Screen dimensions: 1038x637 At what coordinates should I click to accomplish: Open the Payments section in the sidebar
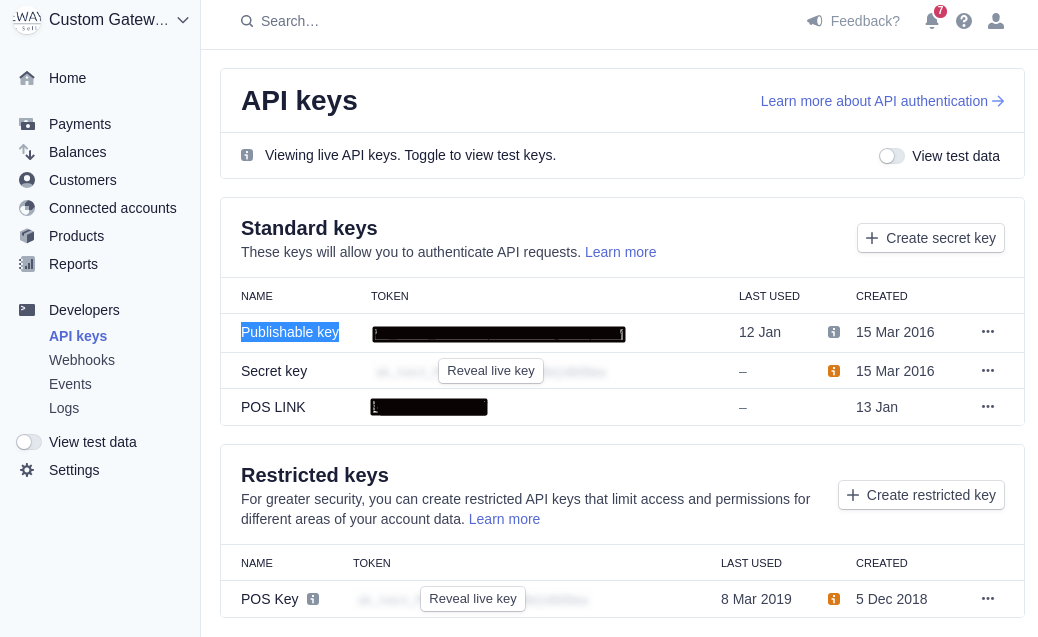pos(79,124)
